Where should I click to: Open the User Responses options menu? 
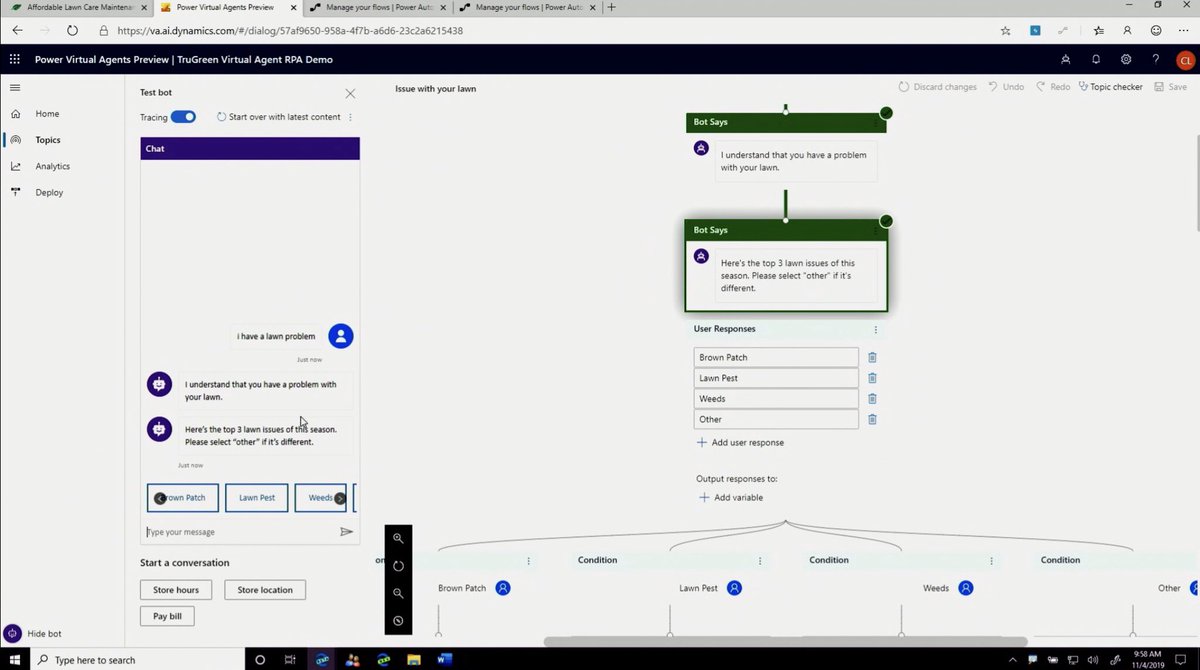(876, 329)
